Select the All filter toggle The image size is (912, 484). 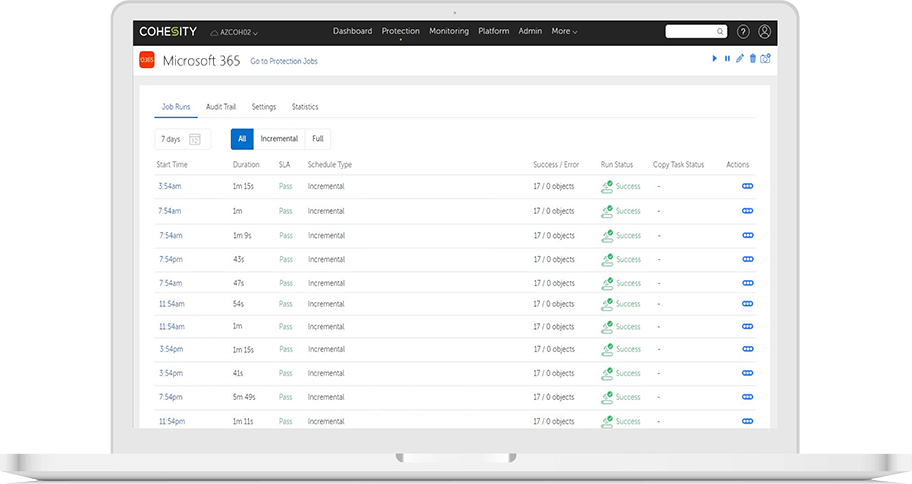point(242,139)
